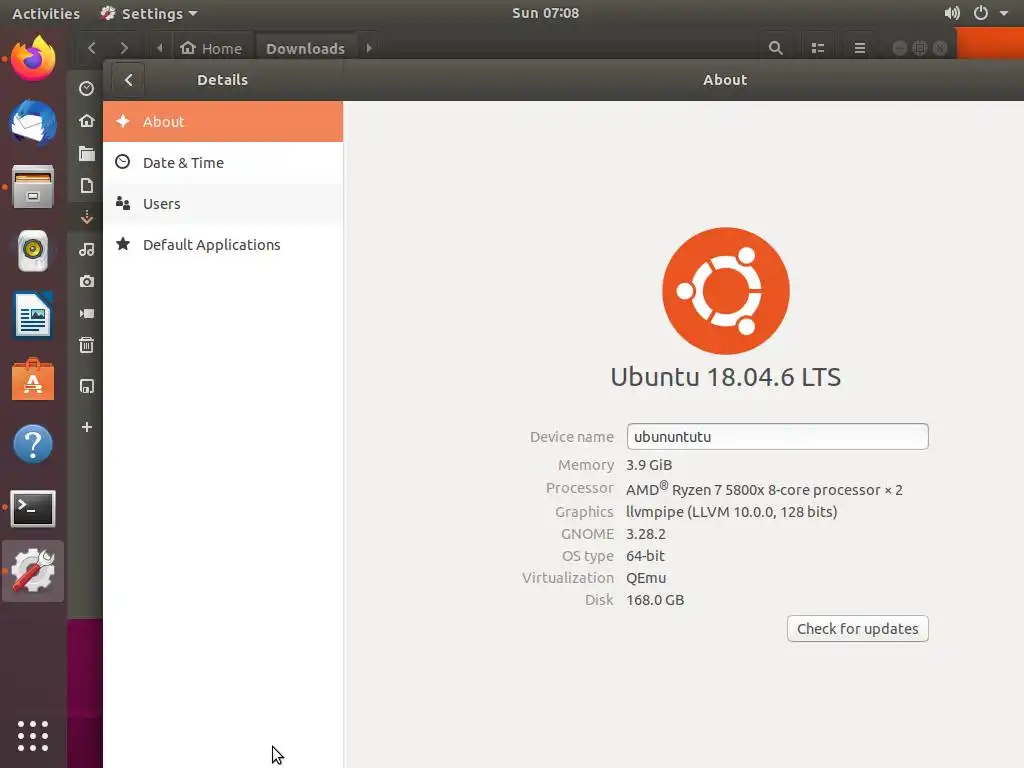Click Downloads in Files path bar
This screenshot has width=1024, height=768.
[x=306, y=48]
